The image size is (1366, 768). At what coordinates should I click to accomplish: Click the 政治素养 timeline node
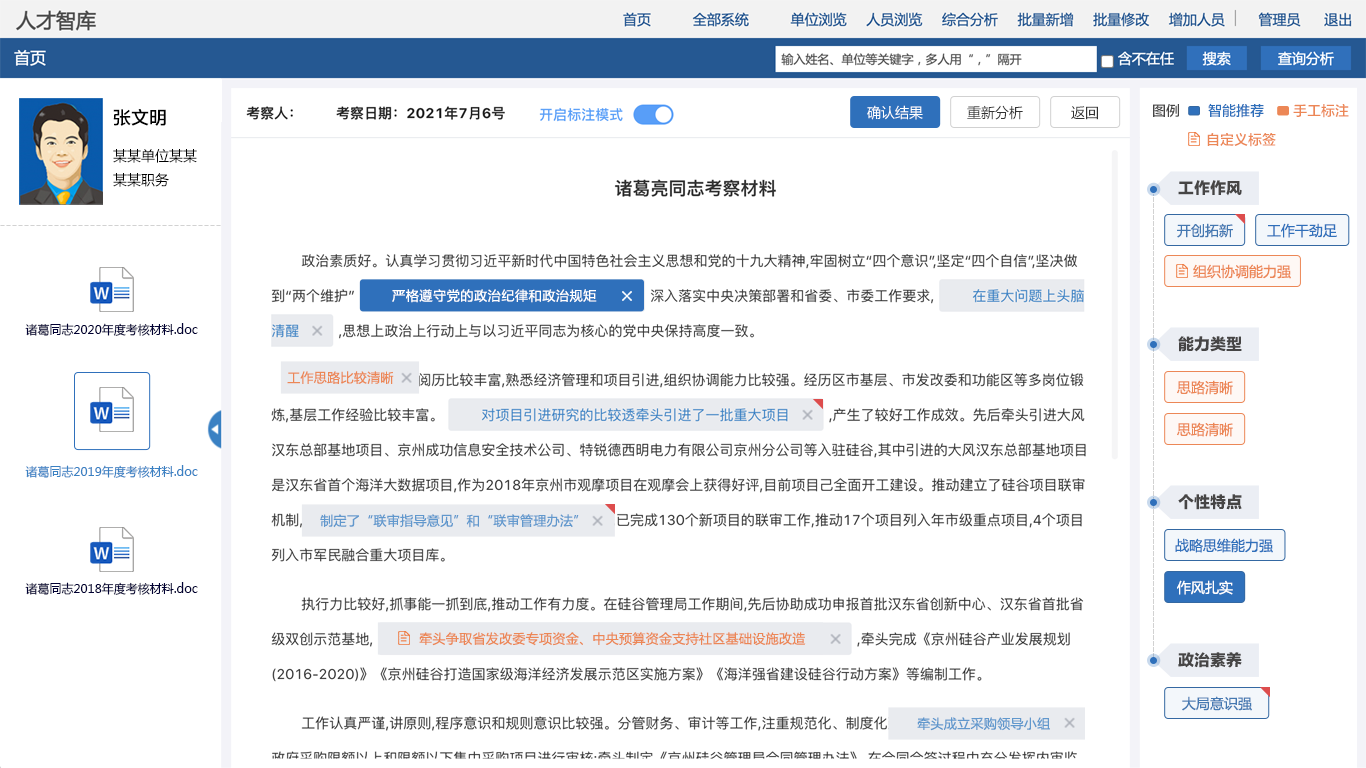(1153, 660)
